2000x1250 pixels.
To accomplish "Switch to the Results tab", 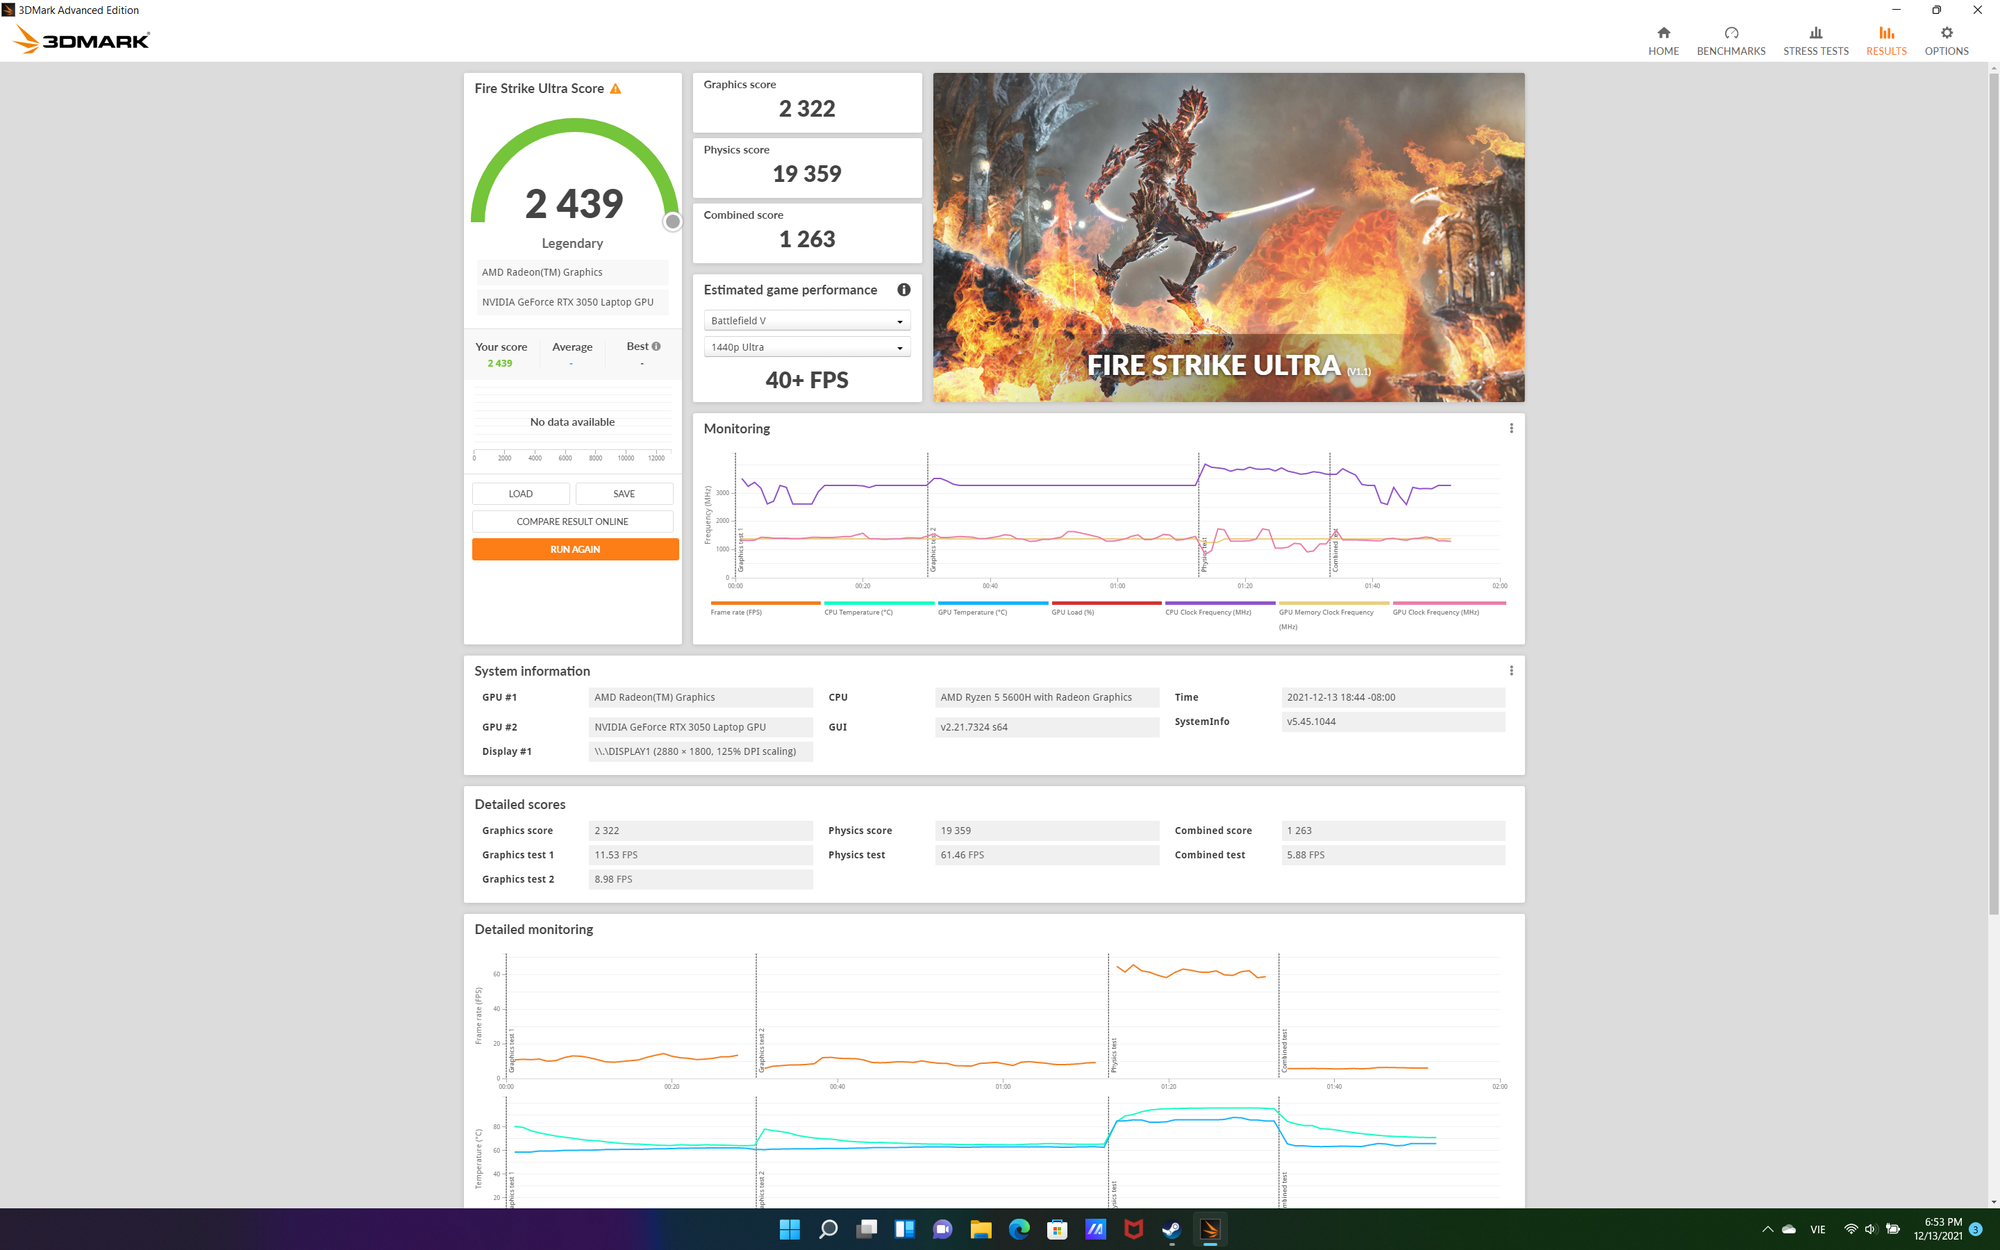I will pos(1886,40).
